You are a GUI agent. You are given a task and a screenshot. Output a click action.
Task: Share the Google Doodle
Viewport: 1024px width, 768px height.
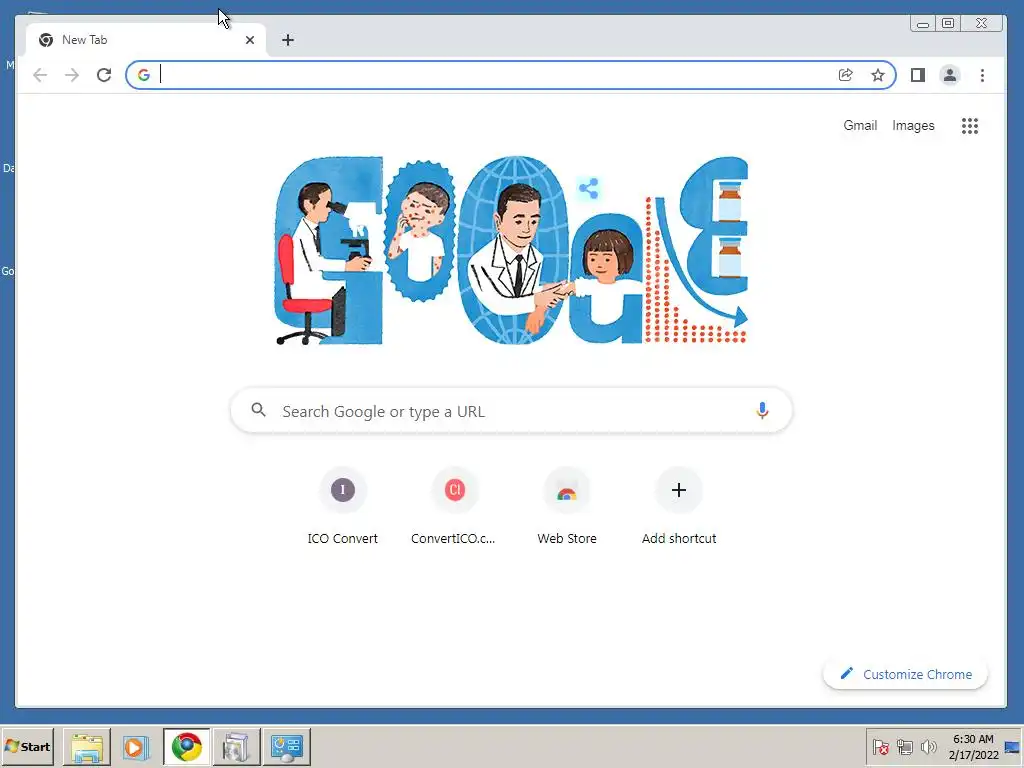coord(588,189)
